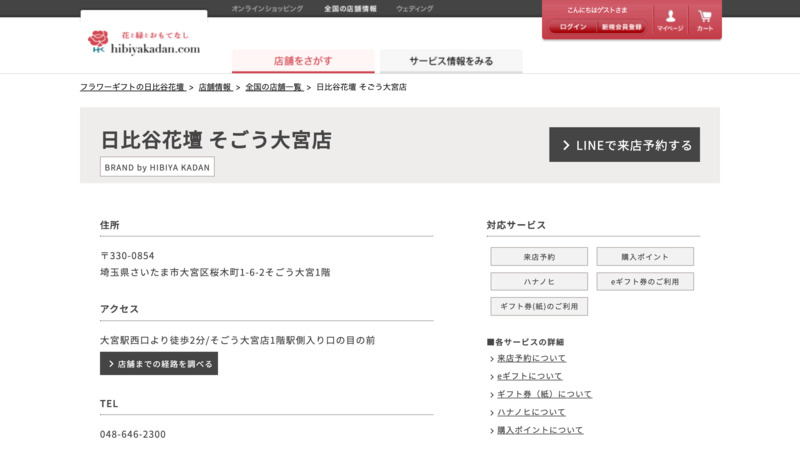This screenshot has width=800, height=451.
Task: Select the ハナノヒ service button
Action: [x=539, y=282]
